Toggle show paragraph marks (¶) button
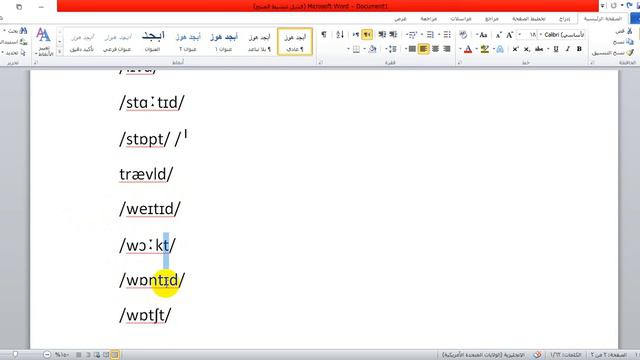This screenshot has height=360, width=640. (x=324, y=34)
